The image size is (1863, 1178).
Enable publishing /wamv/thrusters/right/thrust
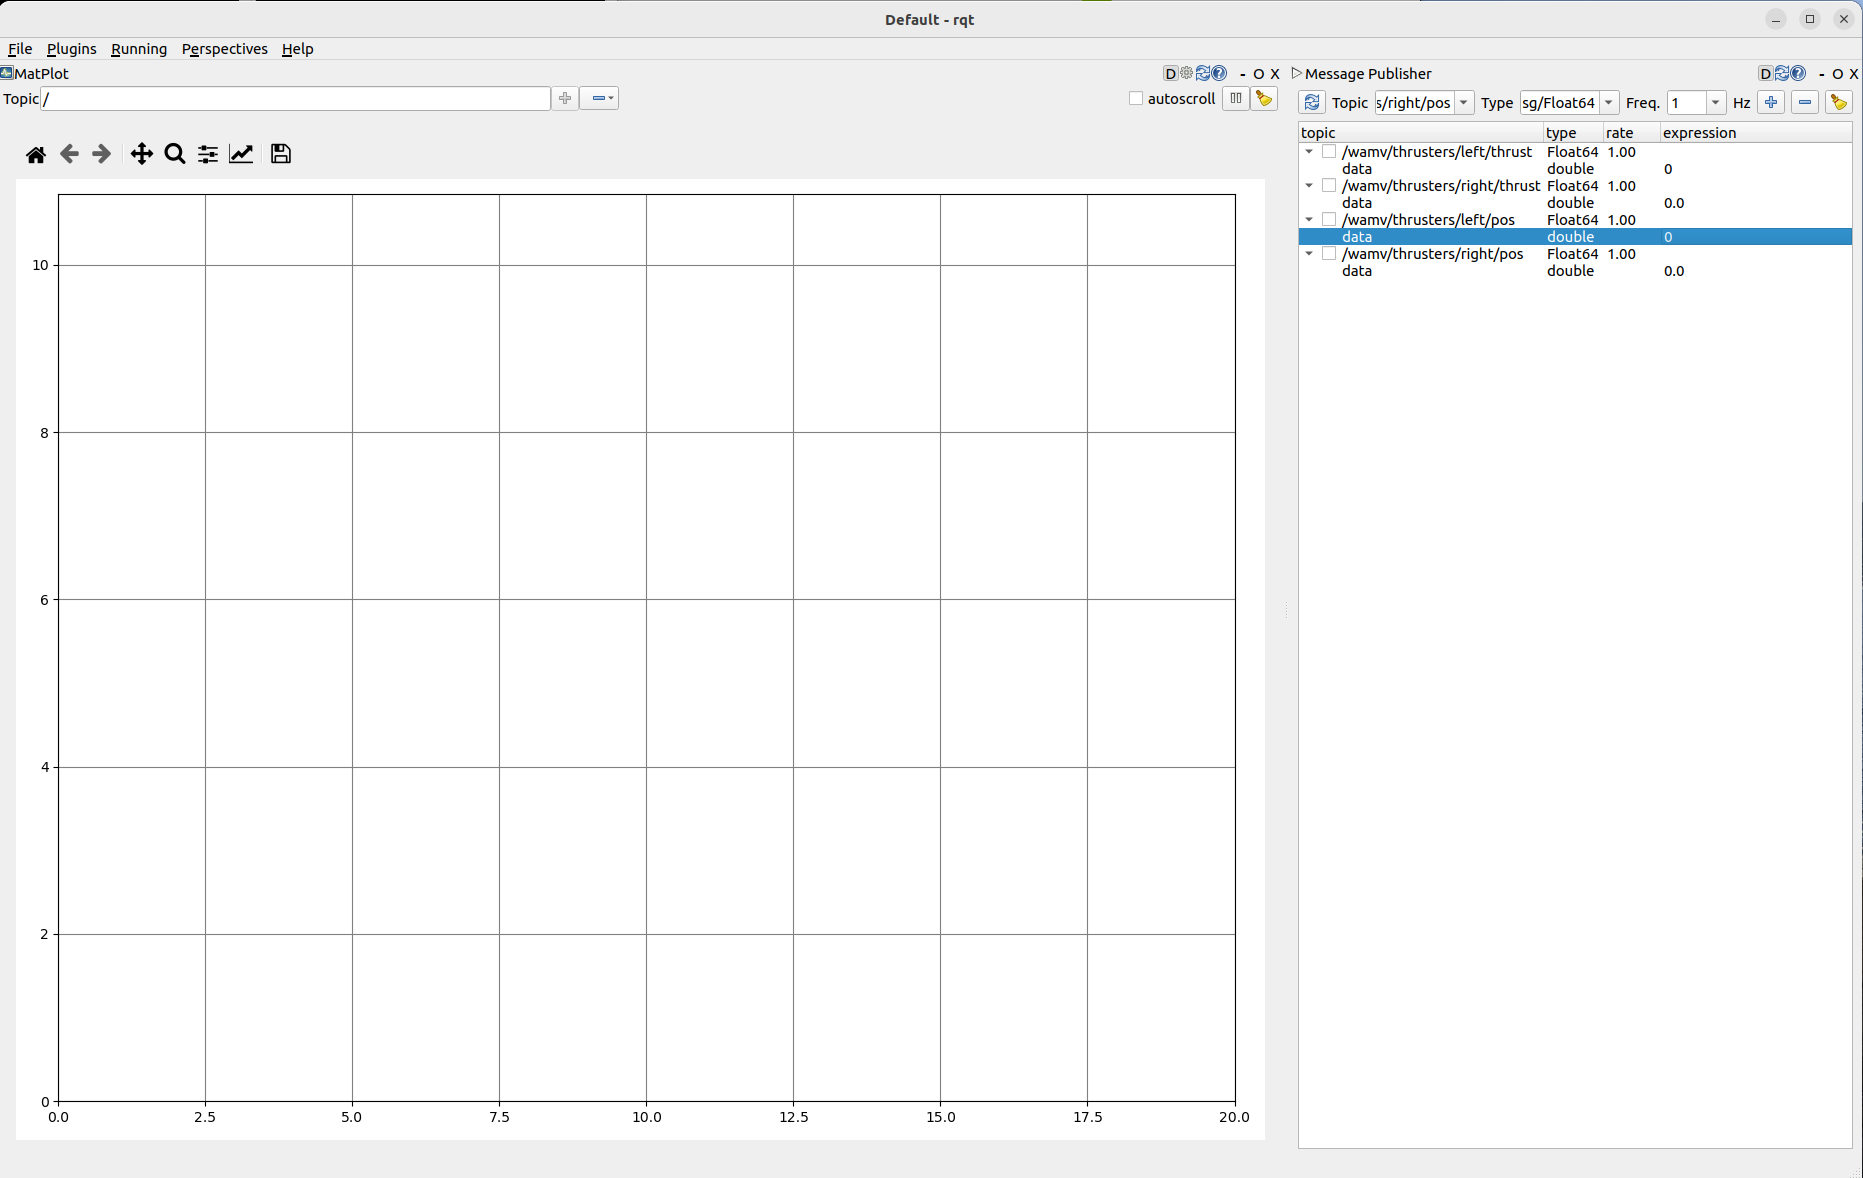1329,186
